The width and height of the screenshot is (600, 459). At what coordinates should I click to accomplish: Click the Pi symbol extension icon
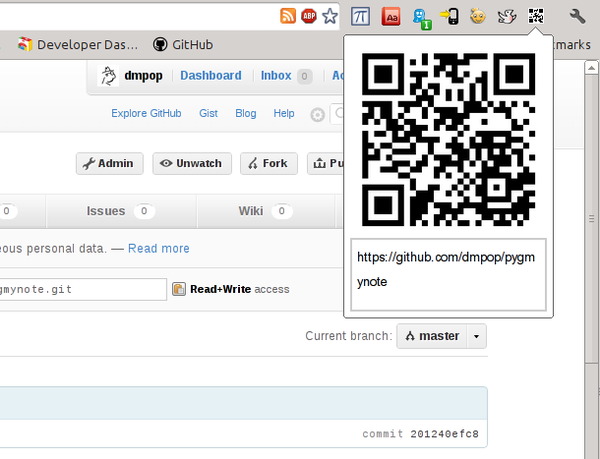(x=359, y=16)
